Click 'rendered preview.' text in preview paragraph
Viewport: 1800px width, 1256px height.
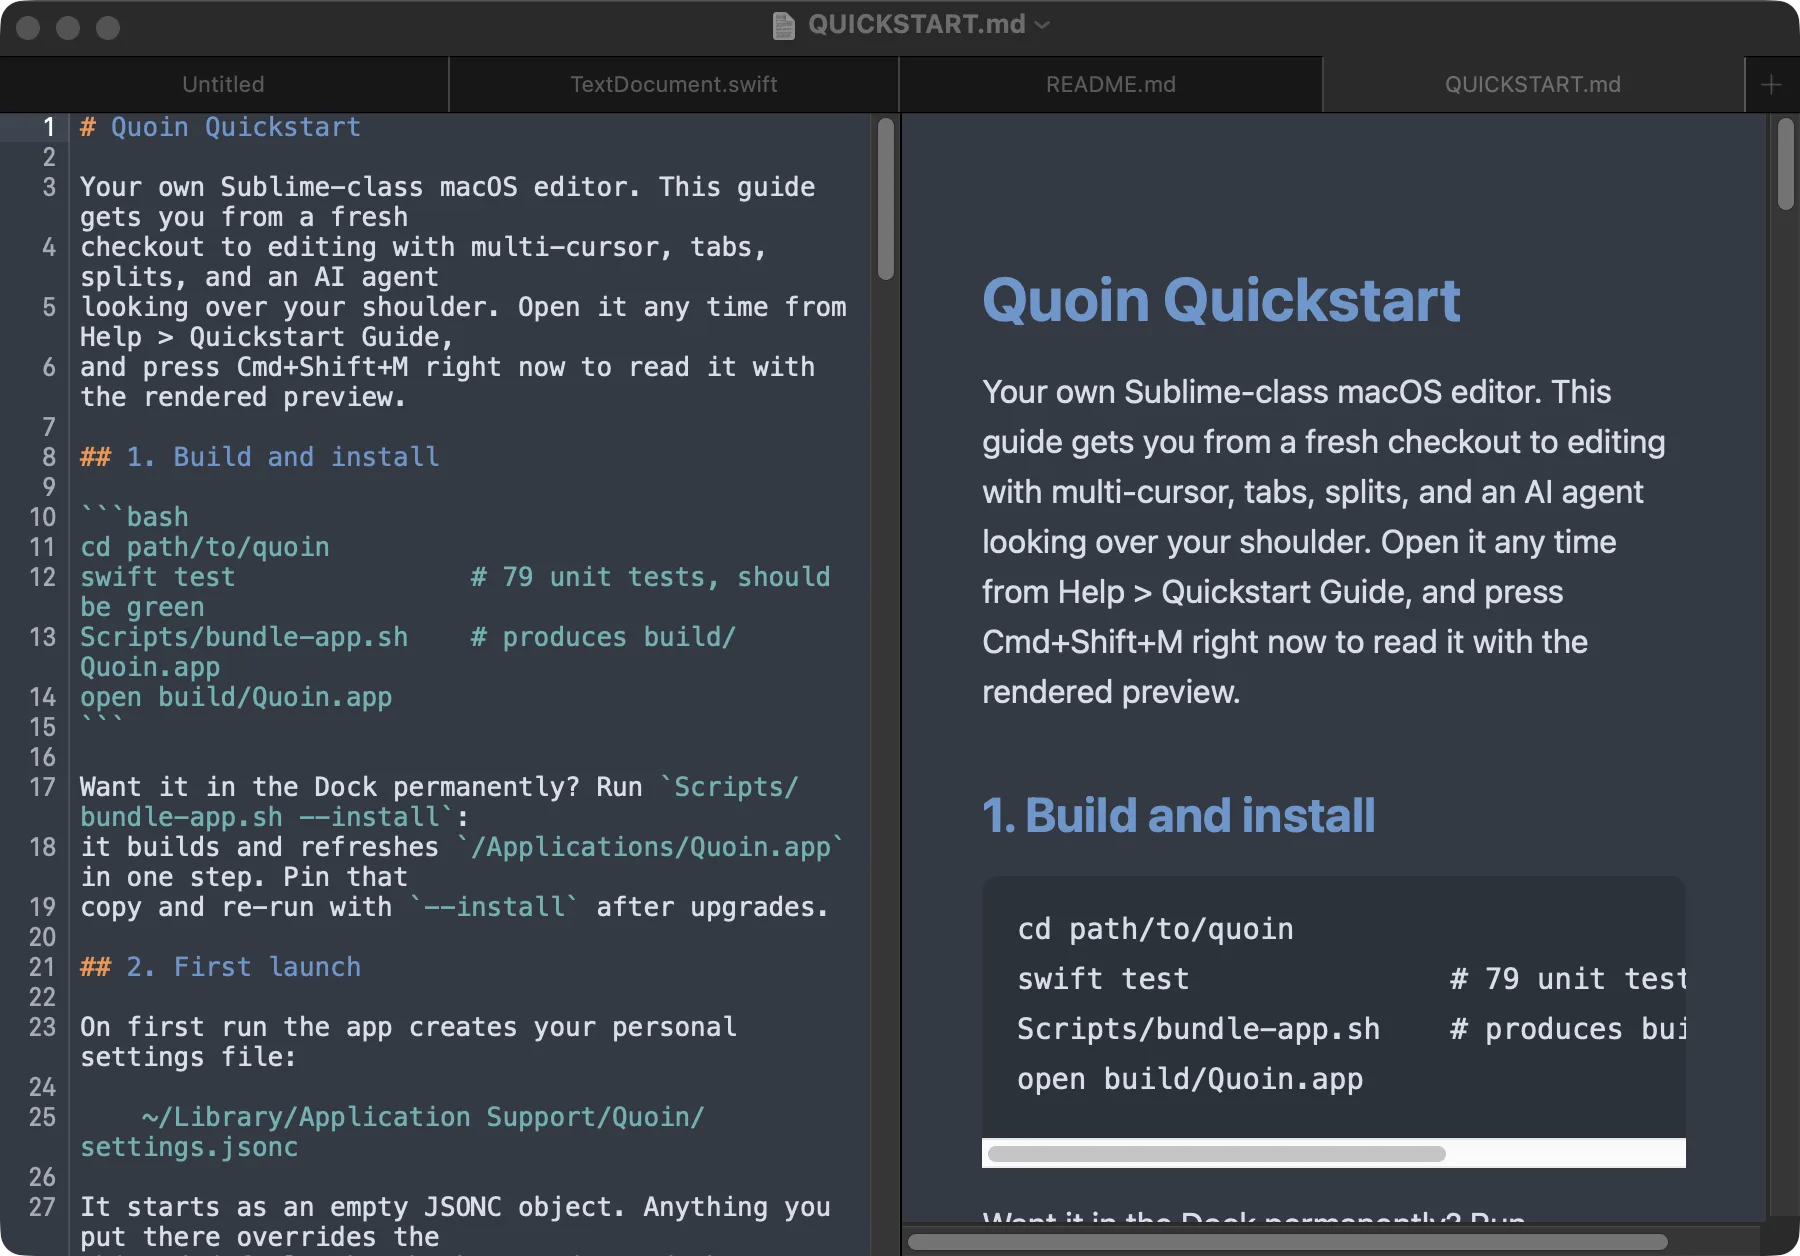coord(1111,692)
